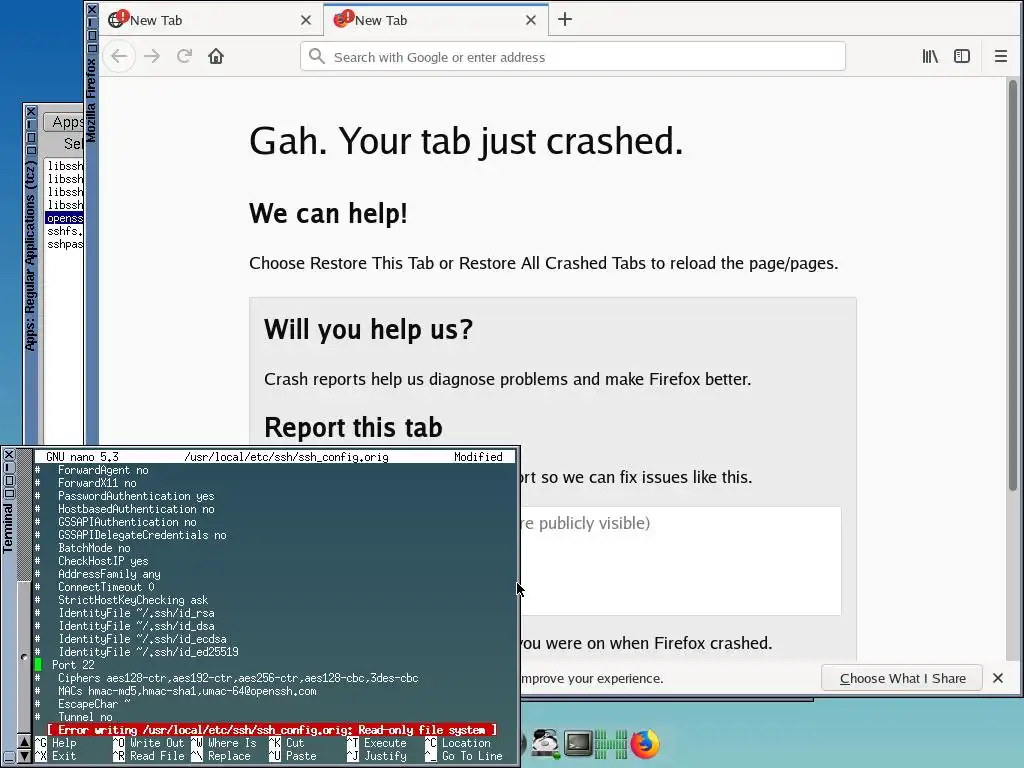Close the Mozilla Firefox window with X icon
The image size is (1024, 768).
coord(92,9)
